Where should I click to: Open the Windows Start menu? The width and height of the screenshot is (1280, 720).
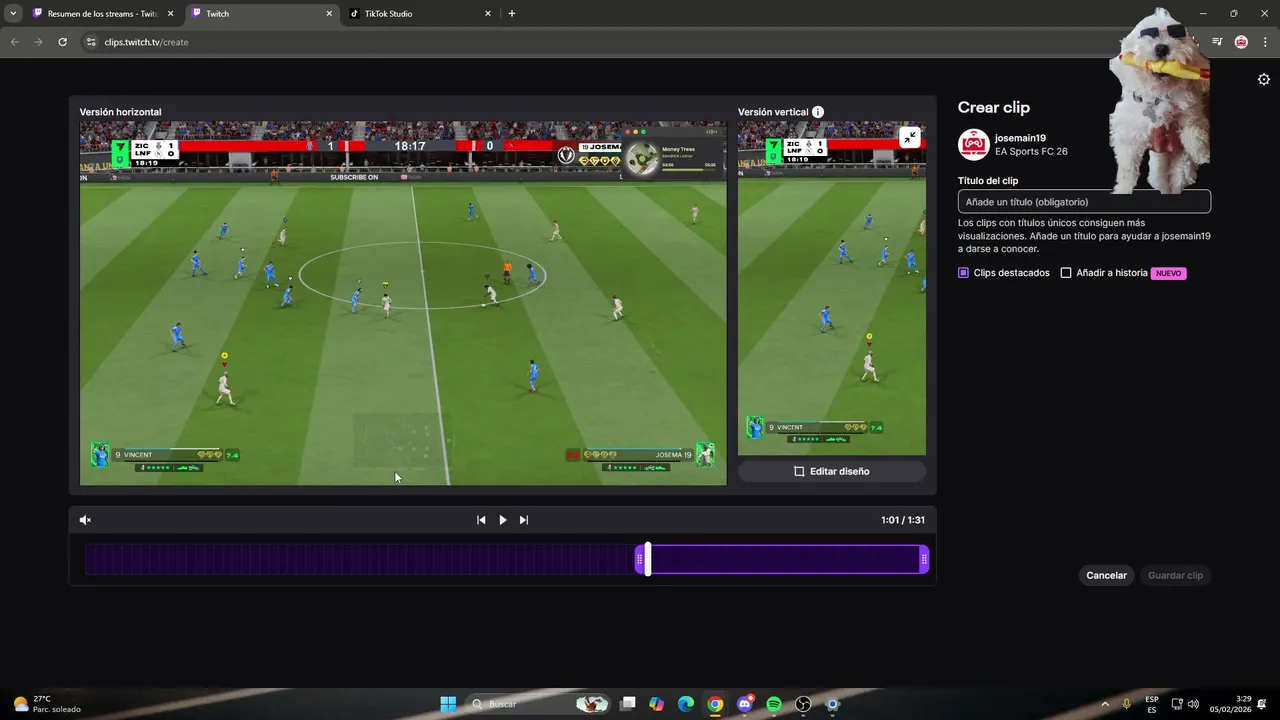tap(448, 704)
